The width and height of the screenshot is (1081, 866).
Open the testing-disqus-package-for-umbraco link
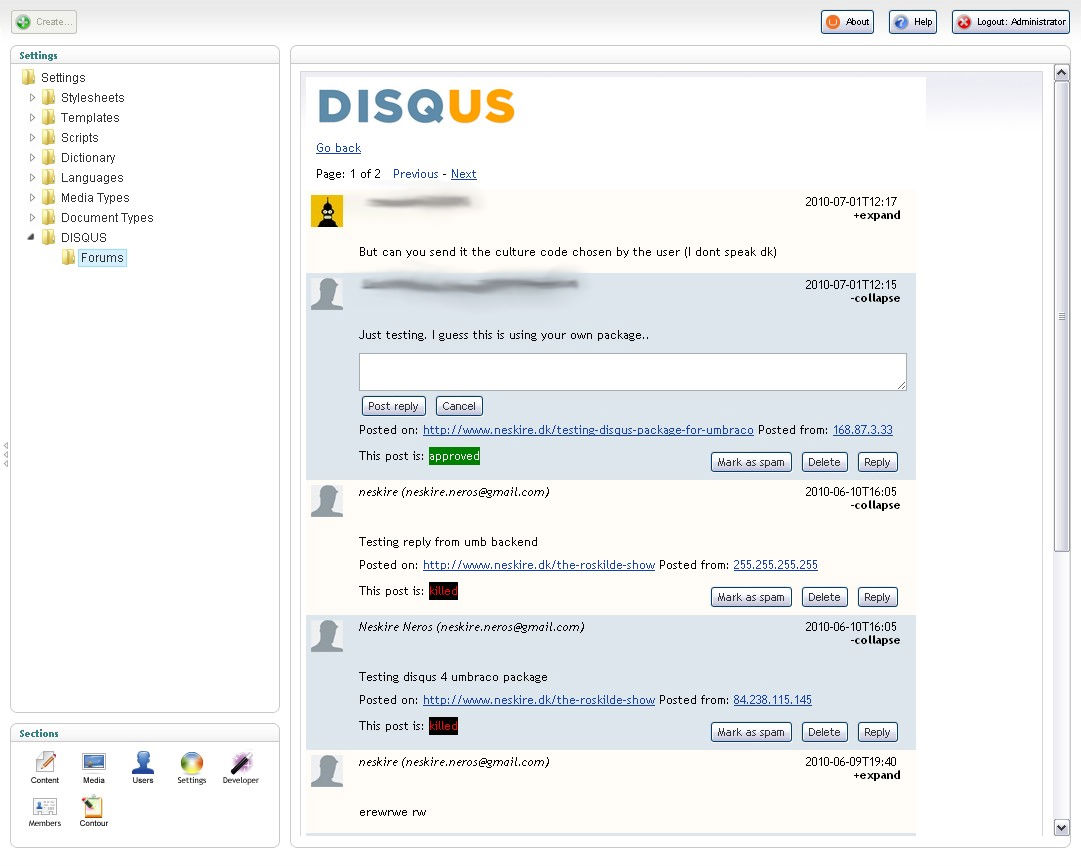(588, 430)
